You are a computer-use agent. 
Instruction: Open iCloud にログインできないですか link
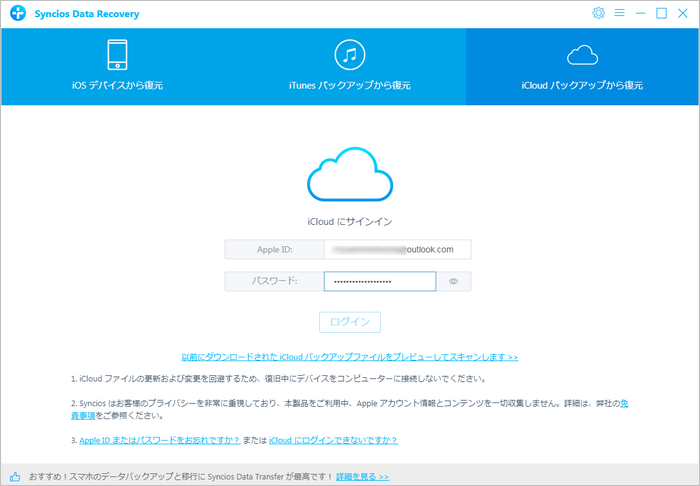[x=333, y=440]
